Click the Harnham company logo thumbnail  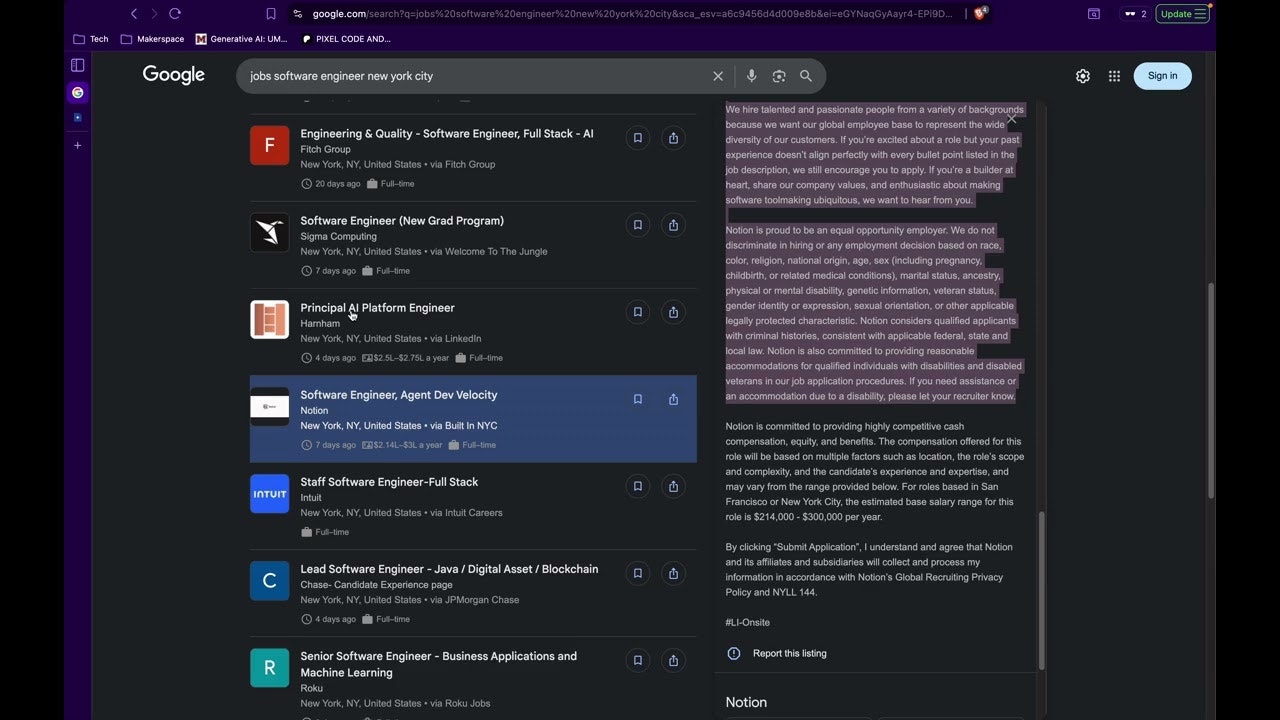click(269, 319)
